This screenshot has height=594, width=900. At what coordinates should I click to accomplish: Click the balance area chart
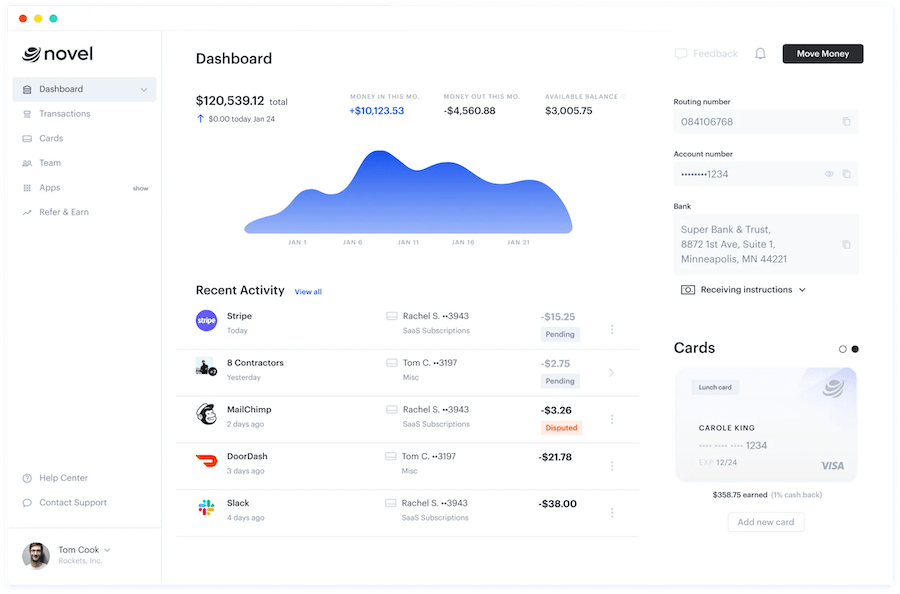coord(408,195)
